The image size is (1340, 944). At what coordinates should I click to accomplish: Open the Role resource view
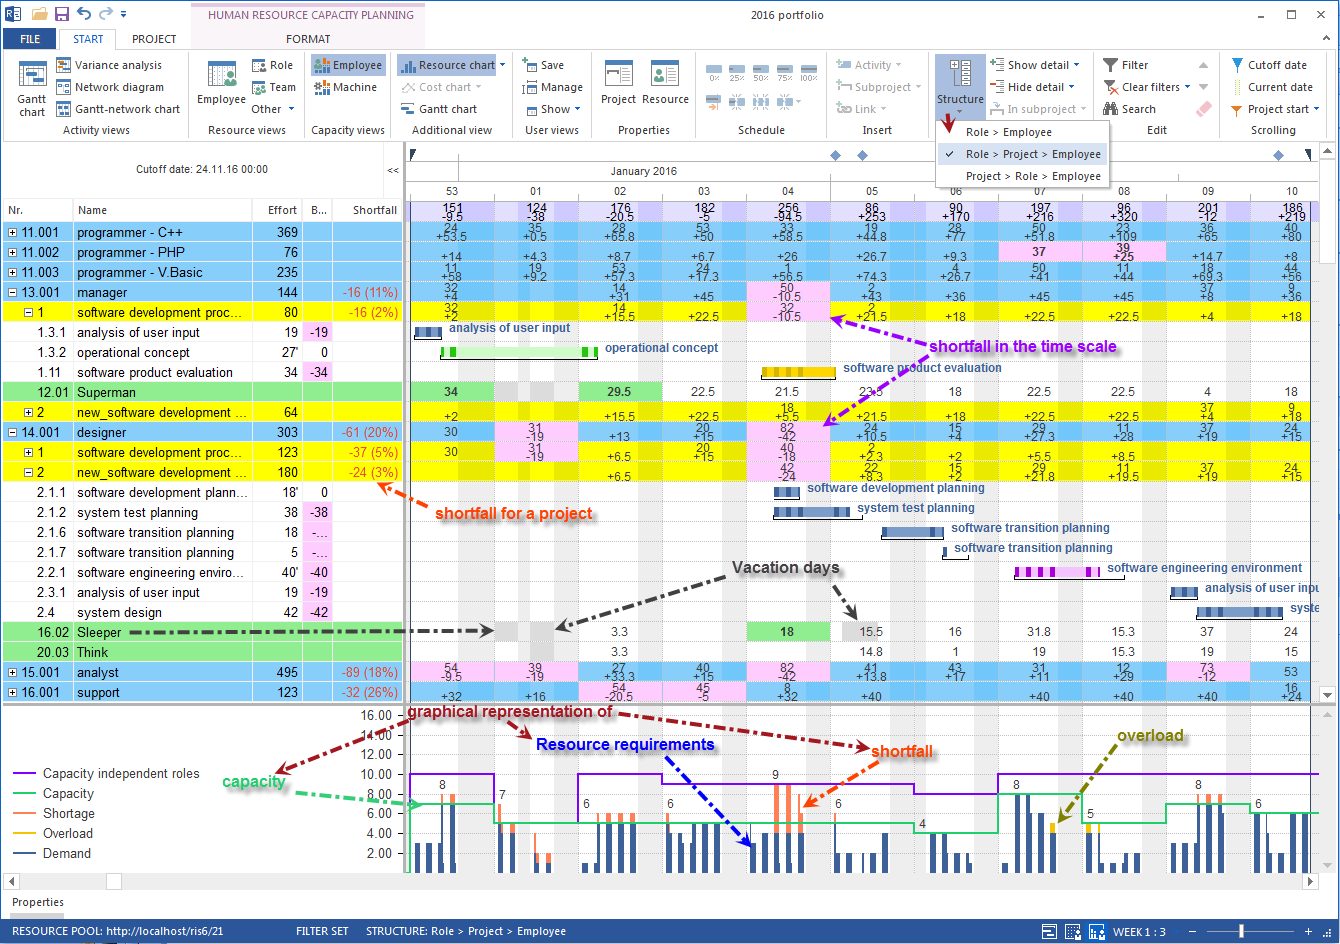tap(273, 65)
